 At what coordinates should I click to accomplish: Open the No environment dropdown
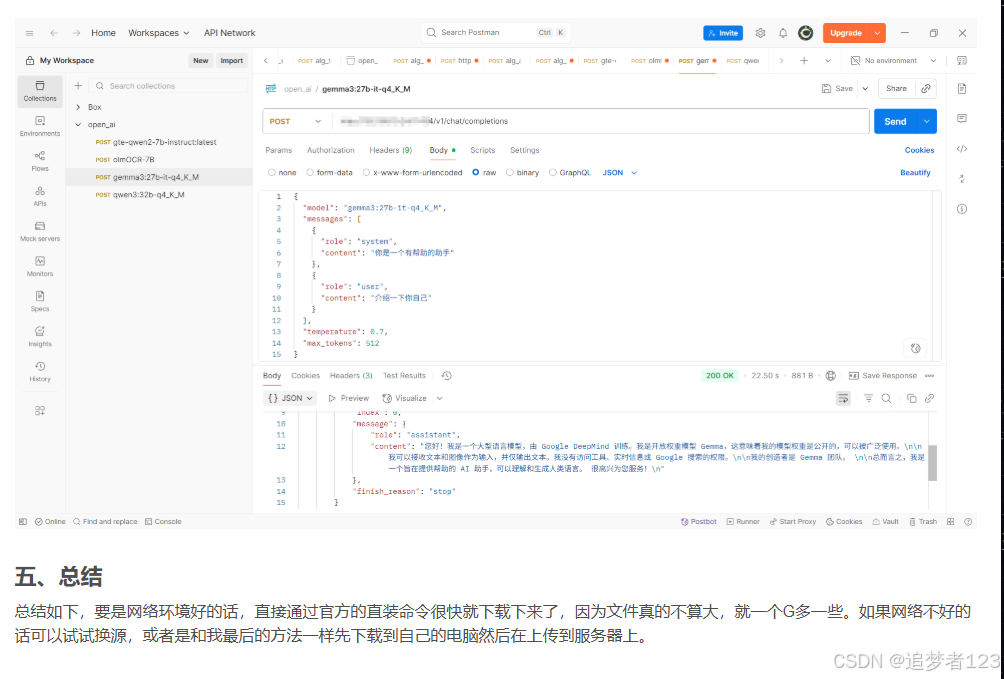pos(893,60)
